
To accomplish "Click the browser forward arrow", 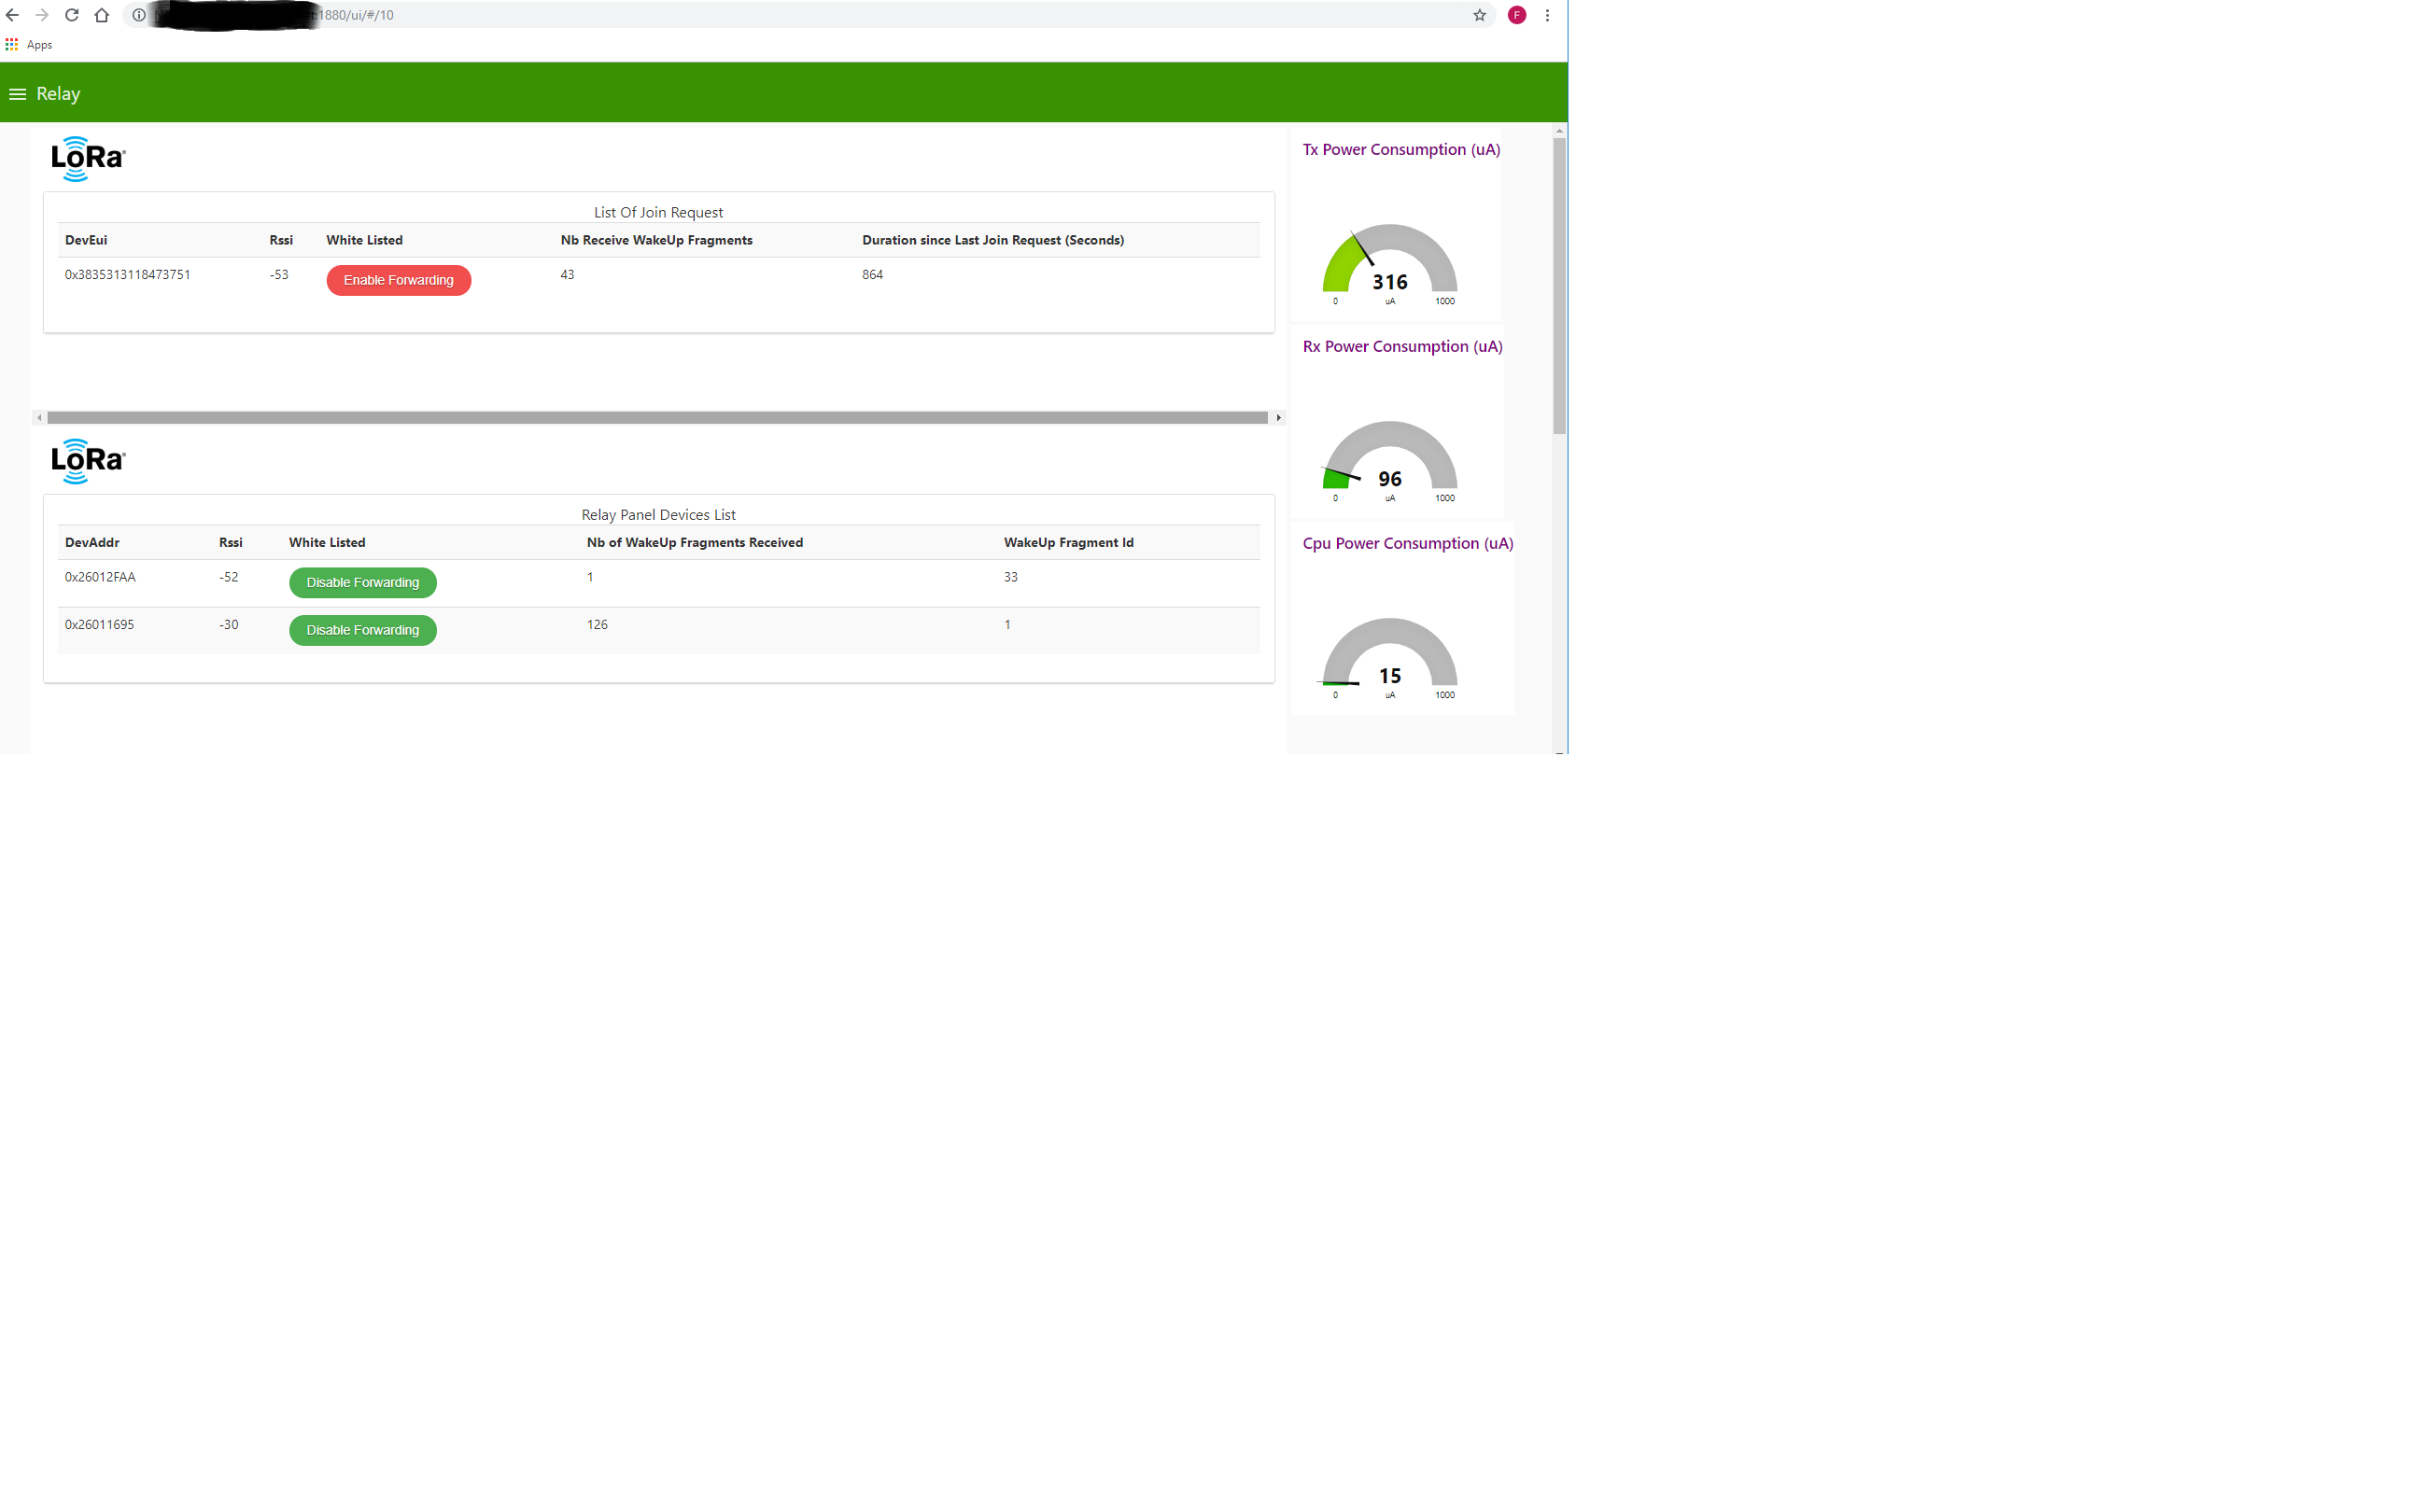I will tap(41, 15).
